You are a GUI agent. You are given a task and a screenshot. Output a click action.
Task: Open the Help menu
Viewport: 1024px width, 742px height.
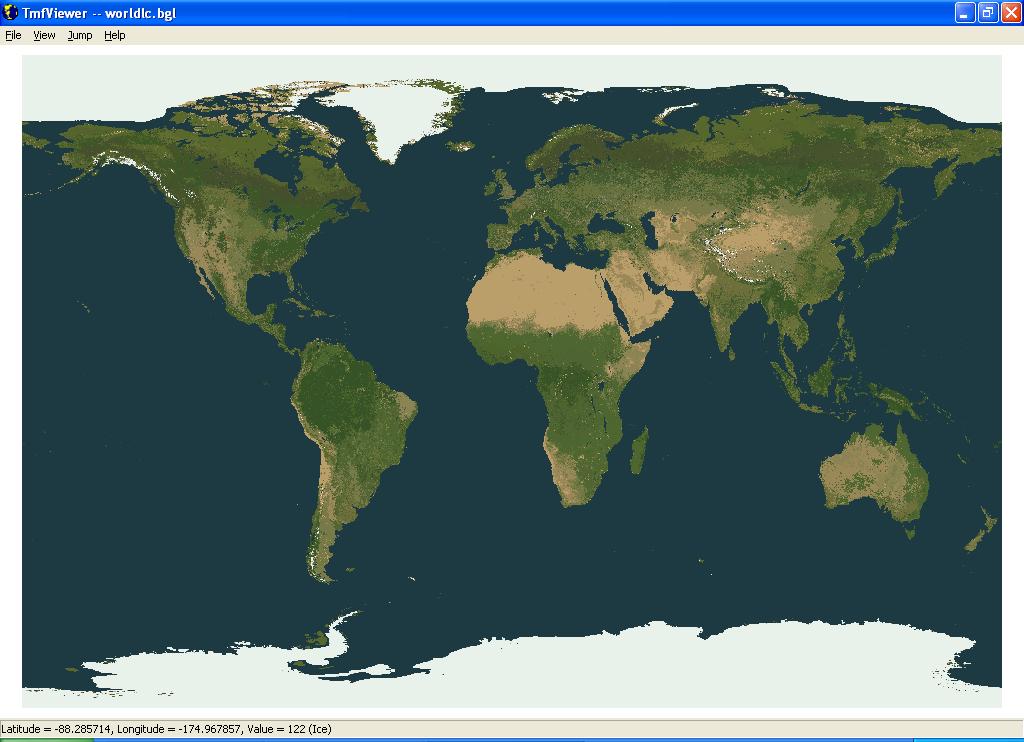click(114, 35)
